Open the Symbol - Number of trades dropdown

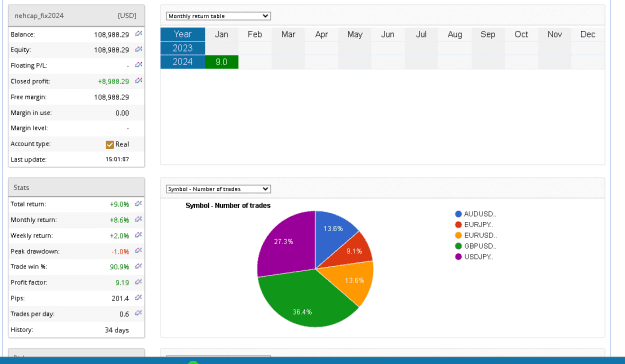click(x=218, y=189)
